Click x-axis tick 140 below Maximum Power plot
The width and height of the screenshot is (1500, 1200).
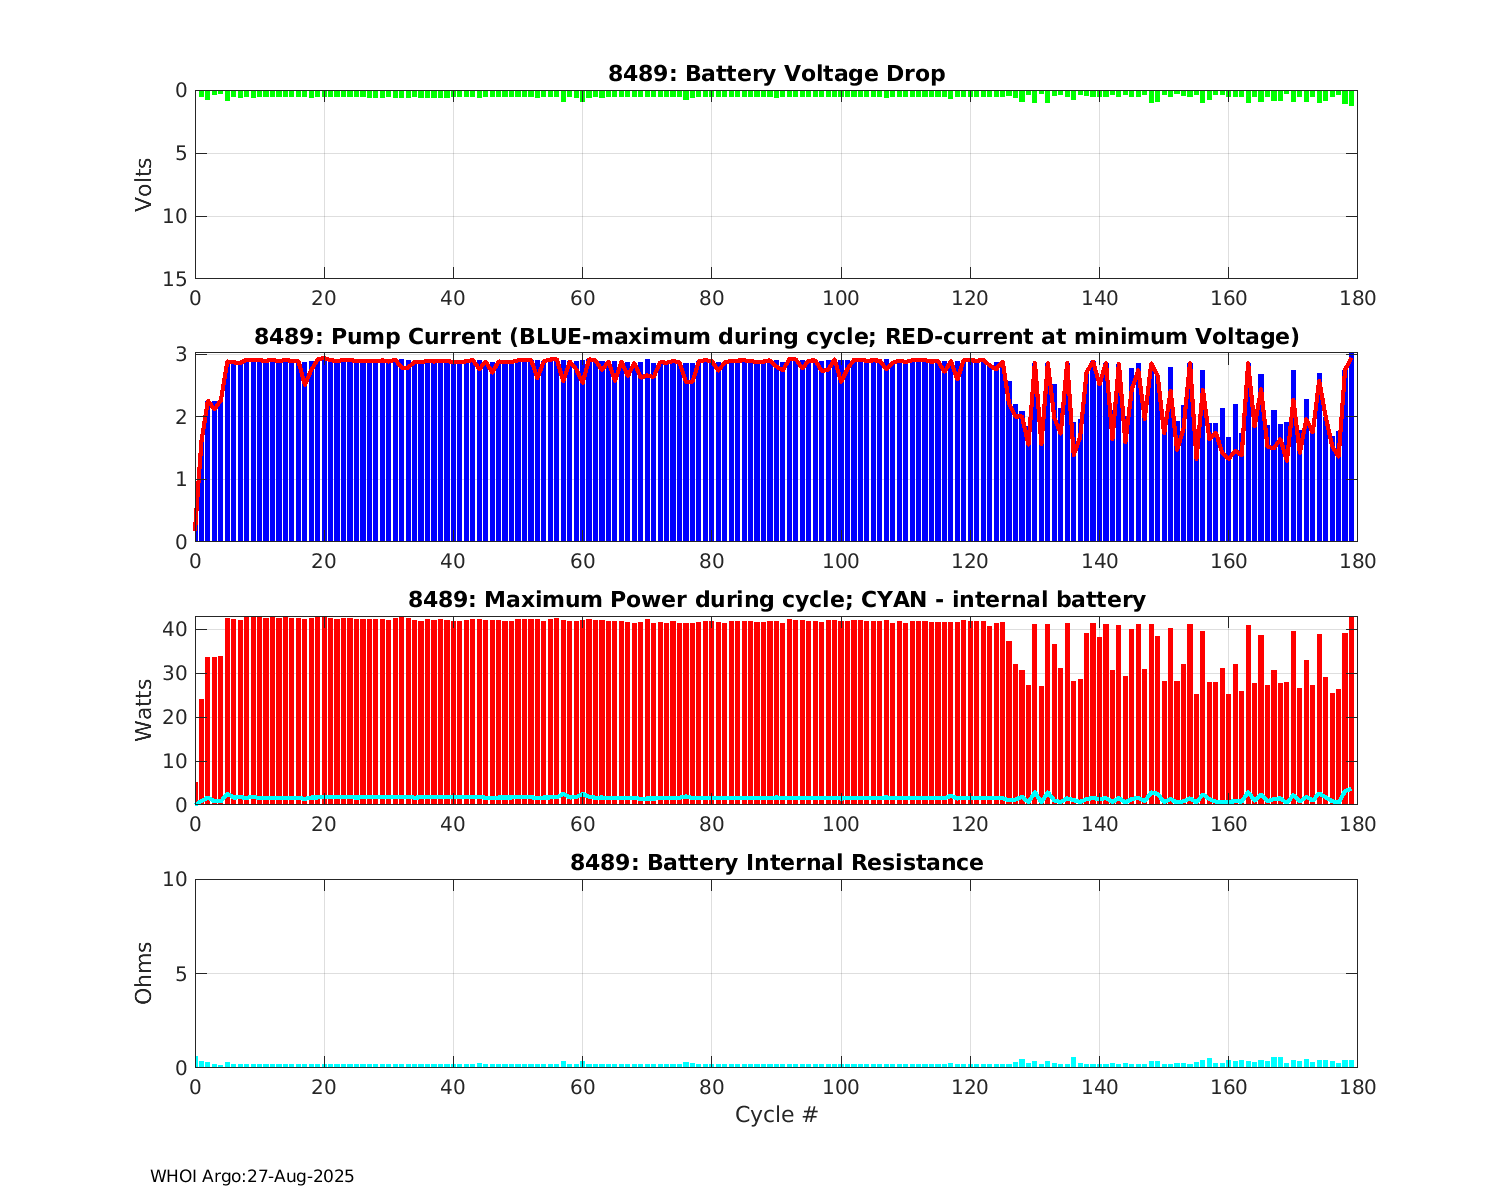(x=1099, y=825)
